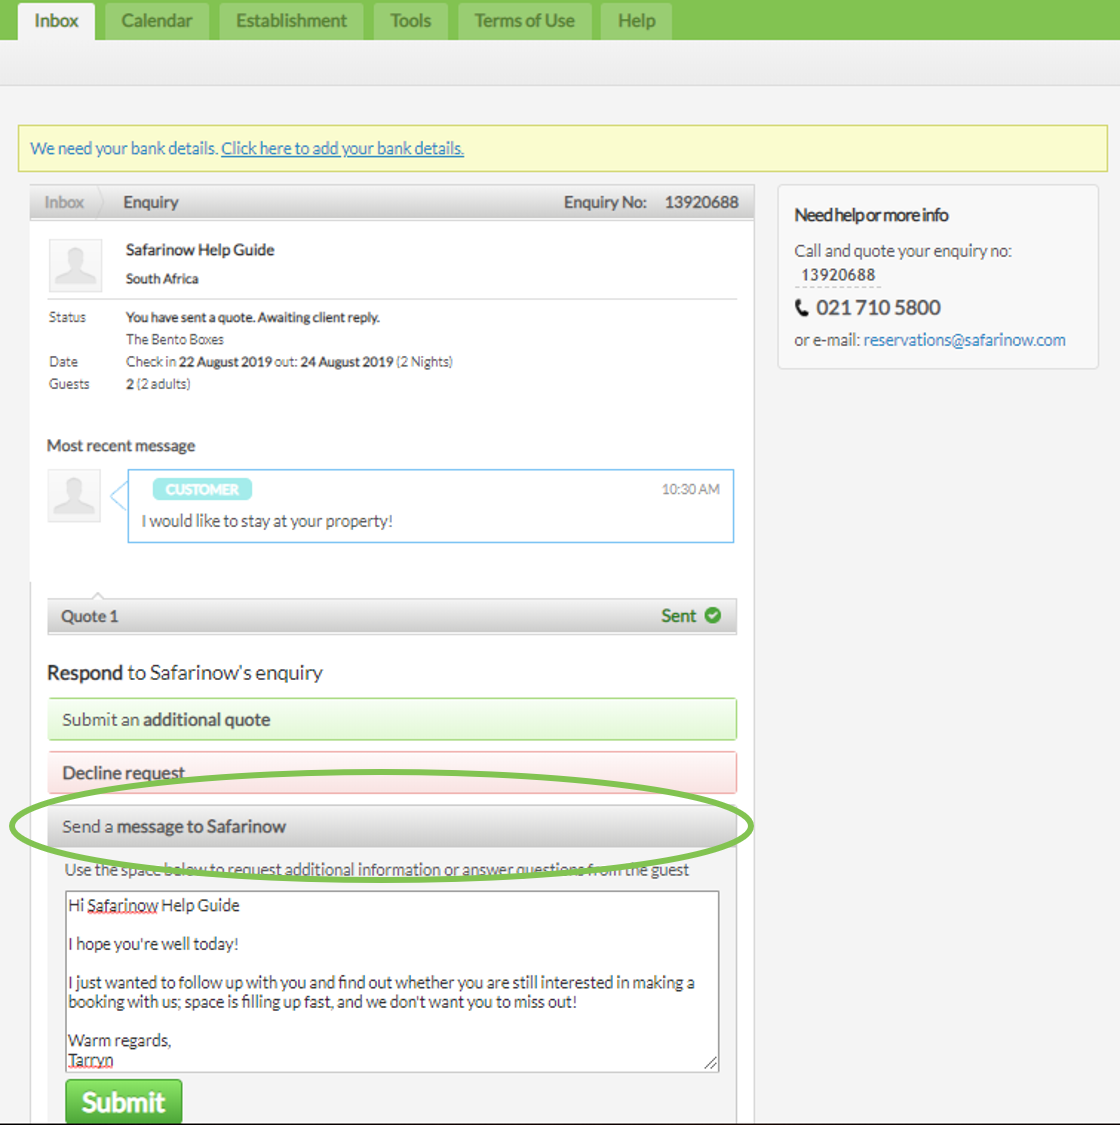This screenshot has height=1125, width=1120.
Task: Click the 'Need help or more info' heading
Action: click(x=871, y=215)
